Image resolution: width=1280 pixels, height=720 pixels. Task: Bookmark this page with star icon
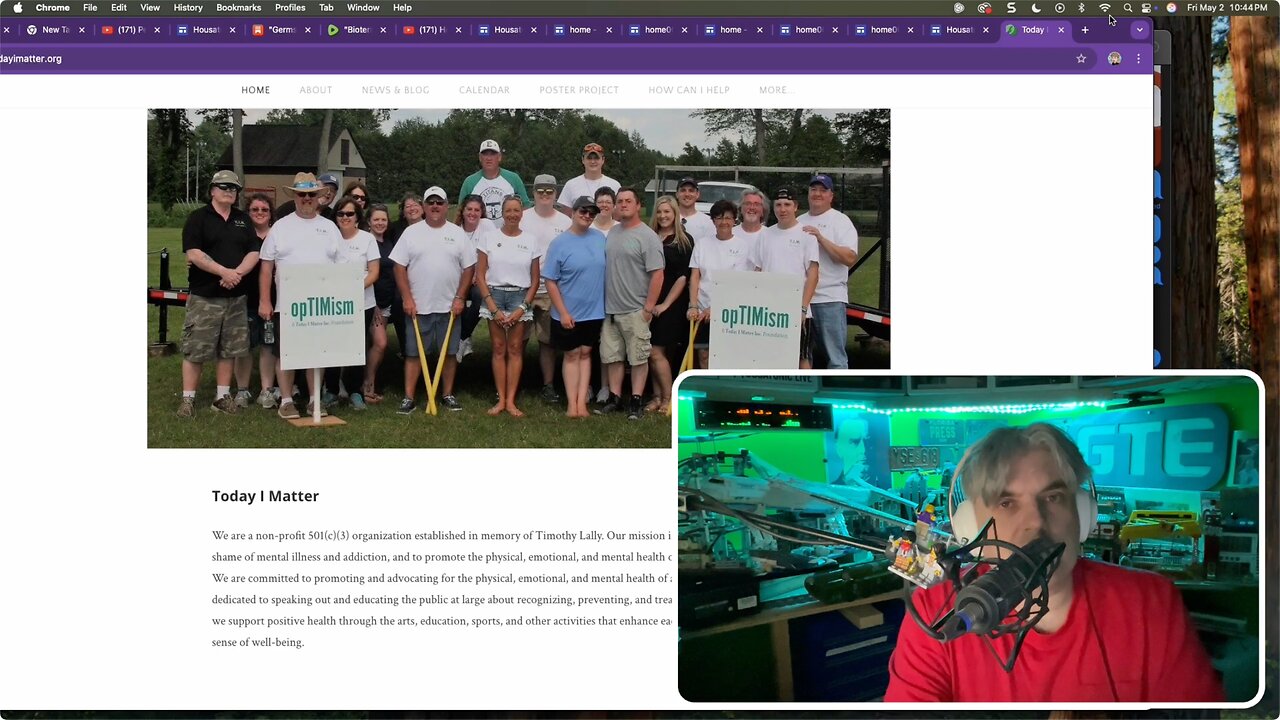pos(1081,59)
